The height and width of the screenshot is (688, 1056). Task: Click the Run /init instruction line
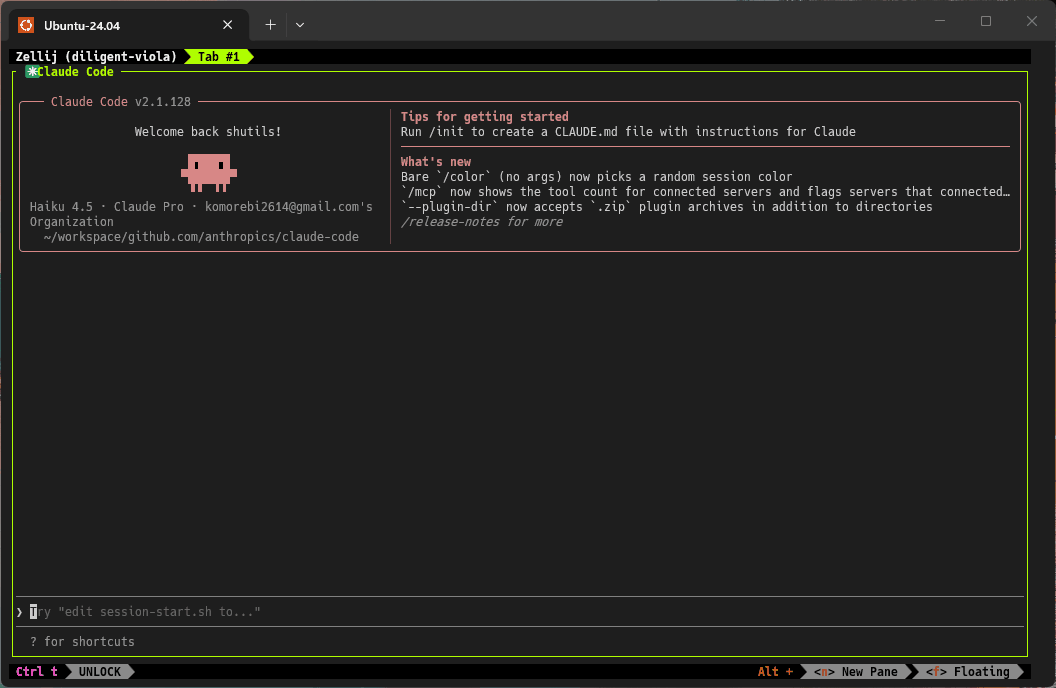pos(628,132)
